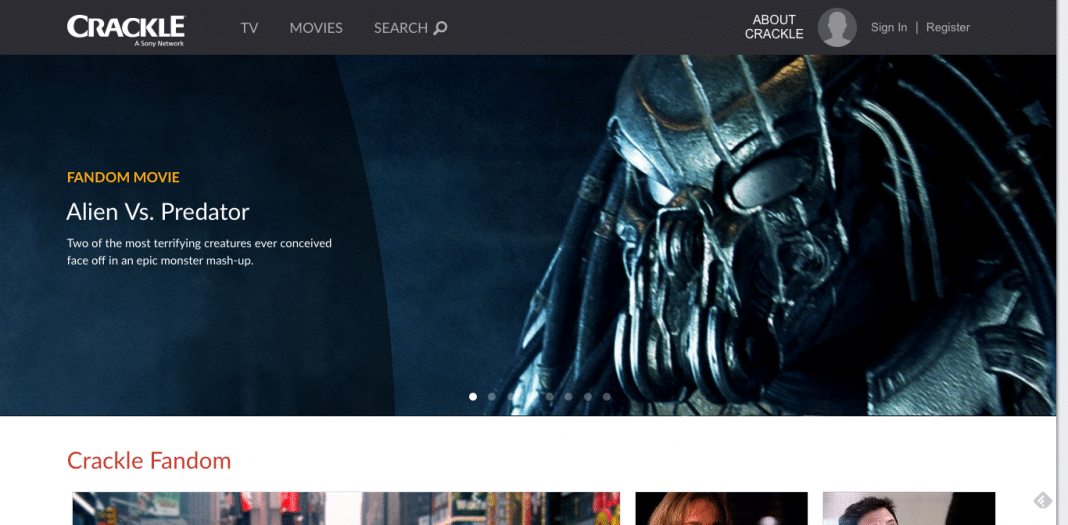
Task: Open the Alien Vs. Predator title
Action: coord(158,212)
